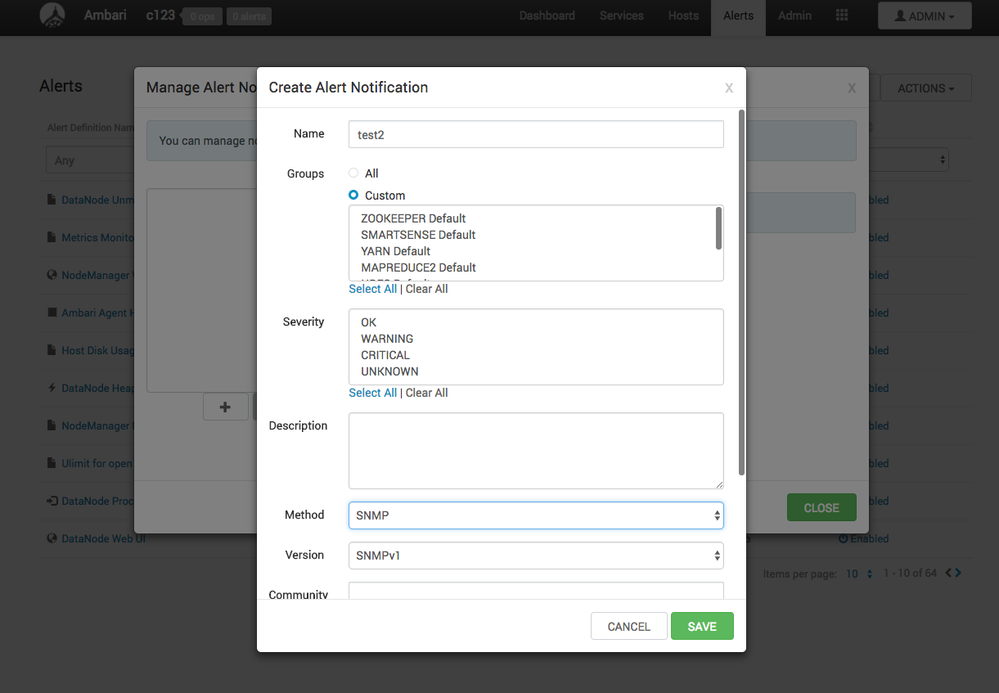Select CRITICAL in the Severity list

[x=385, y=355]
